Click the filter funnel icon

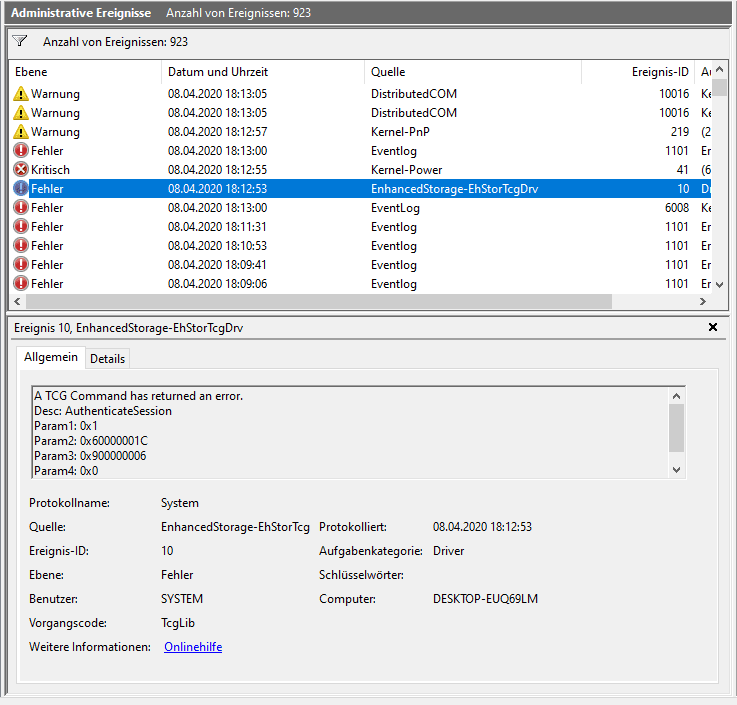click(x=20, y=41)
